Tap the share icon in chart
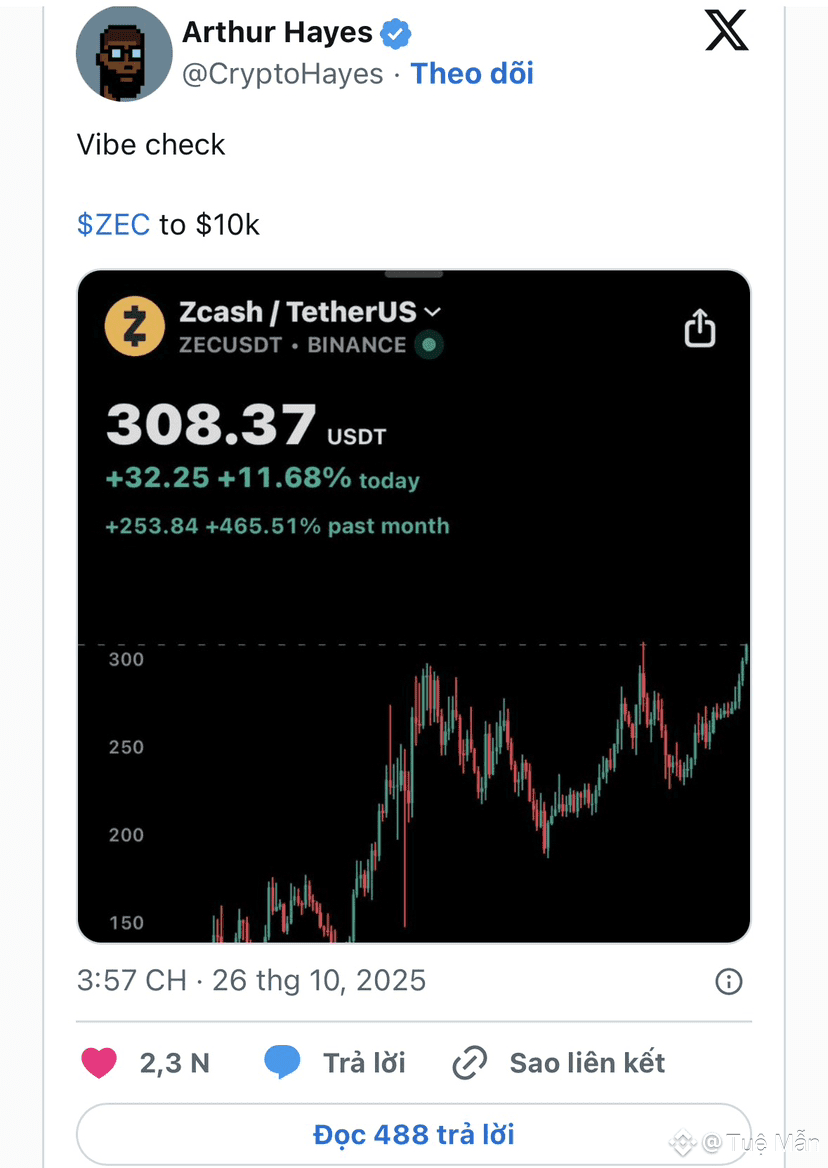The image size is (828, 1168). click(x=700, y=328)
